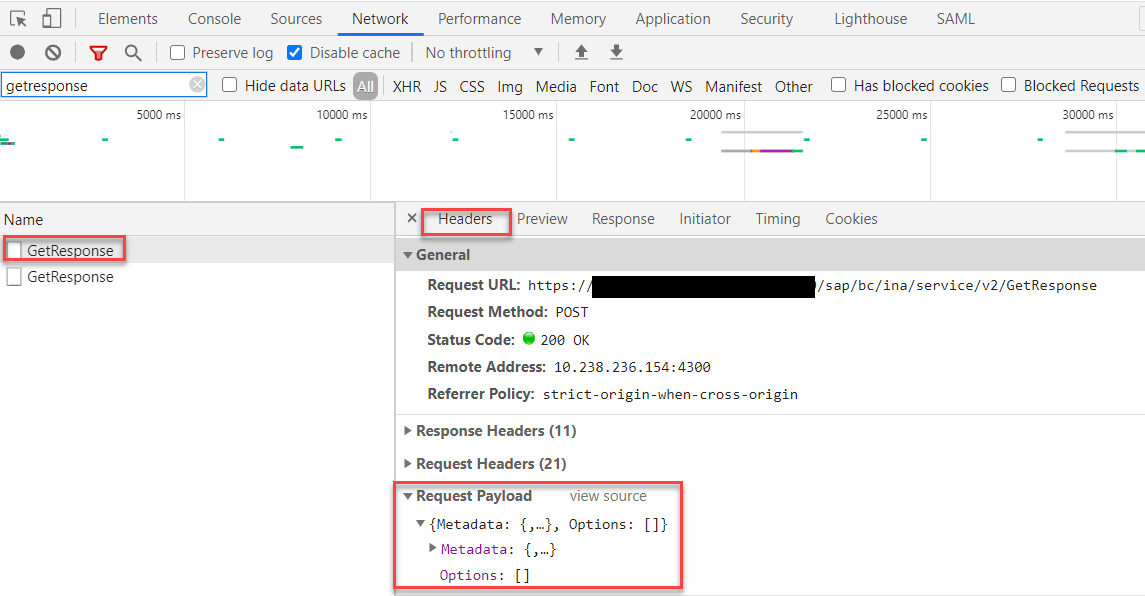Click the 20000 ms timeline marker
The width and height of the screenshot is (1145, 596).
click(x=715, y=115)
